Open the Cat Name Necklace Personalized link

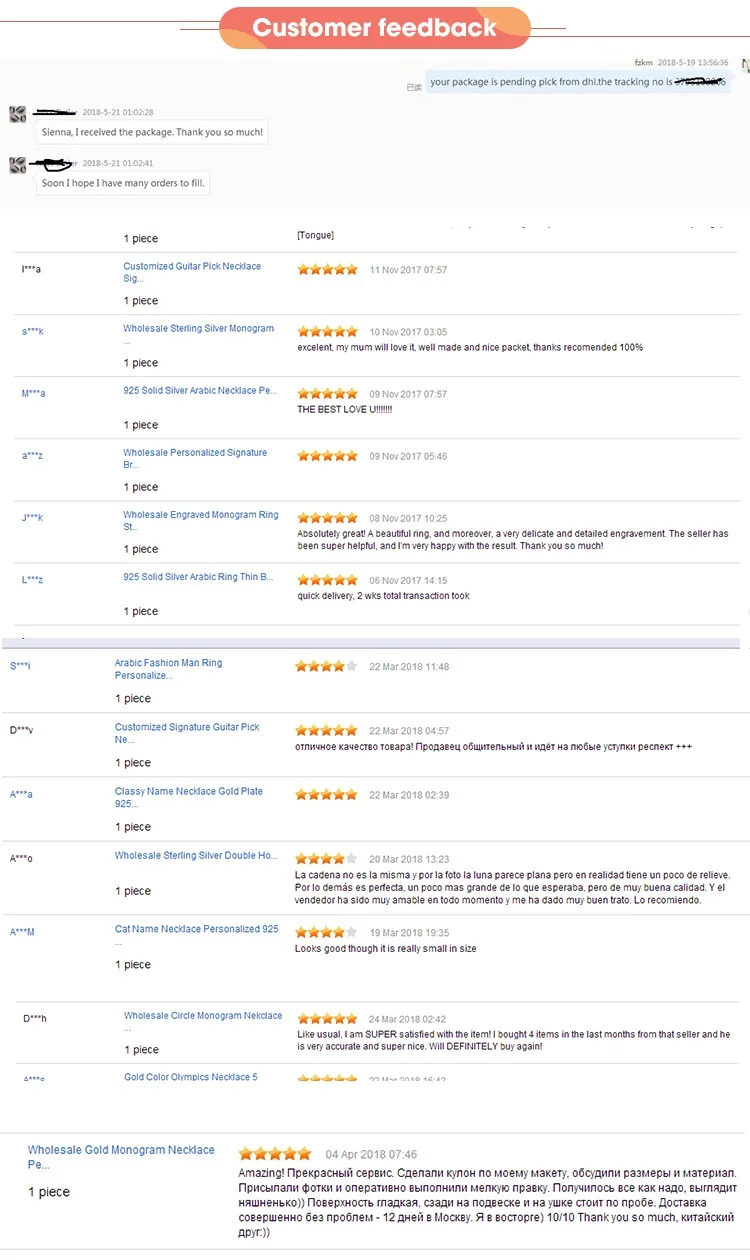[196, 929]
